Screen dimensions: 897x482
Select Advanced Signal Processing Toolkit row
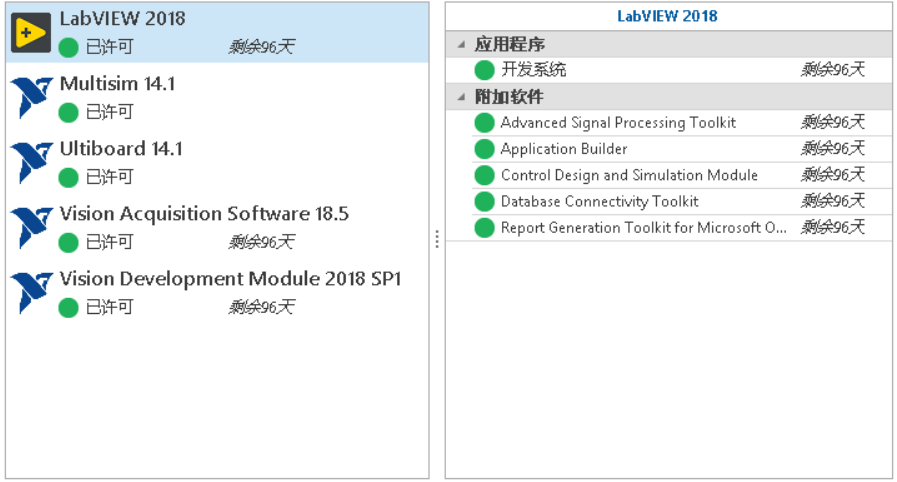tap(682, 123)
